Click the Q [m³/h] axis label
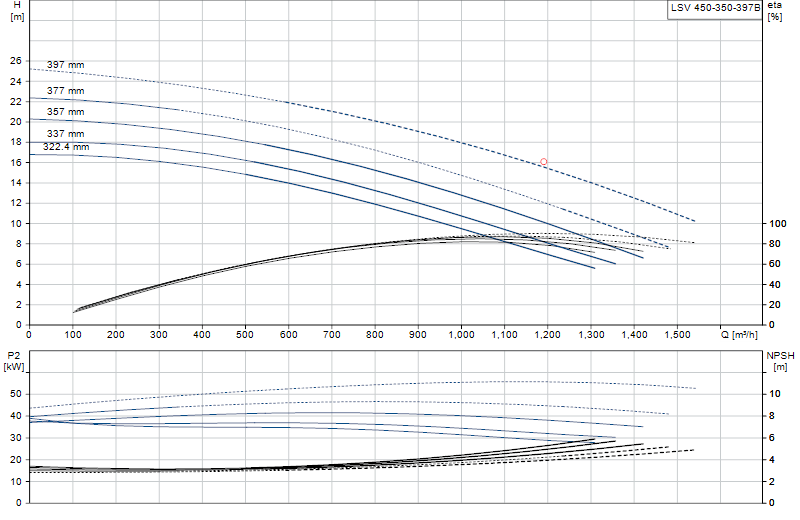800x520 pixels. pos(739,335)
